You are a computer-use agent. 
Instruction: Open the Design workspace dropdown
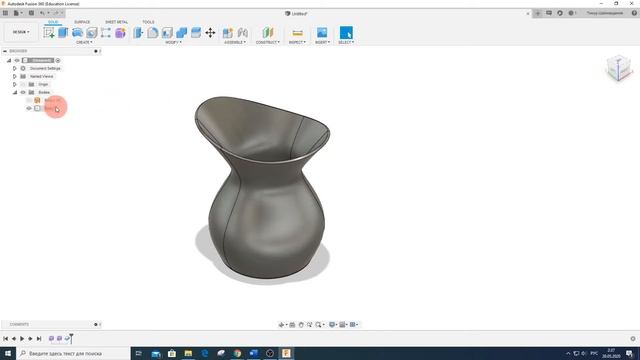(x=21, y=32)
